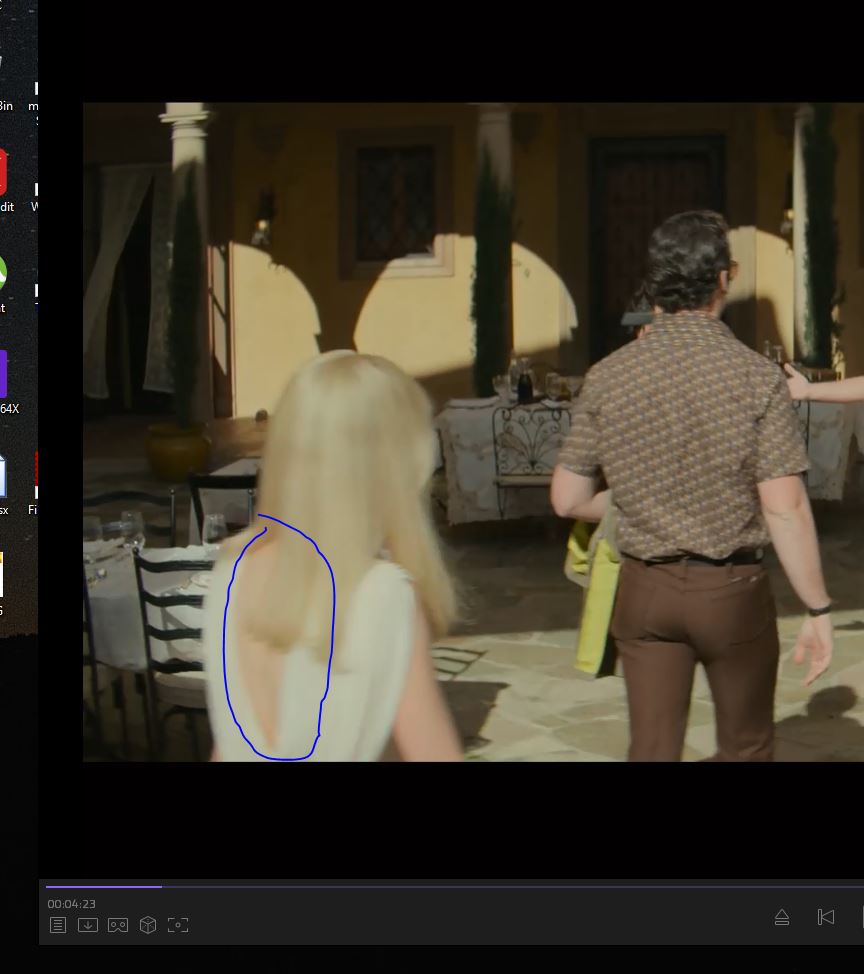Viewport: 864px width, 974px height.
Task: Click the partially visible button right of previous
Action: tap(860, 917)
